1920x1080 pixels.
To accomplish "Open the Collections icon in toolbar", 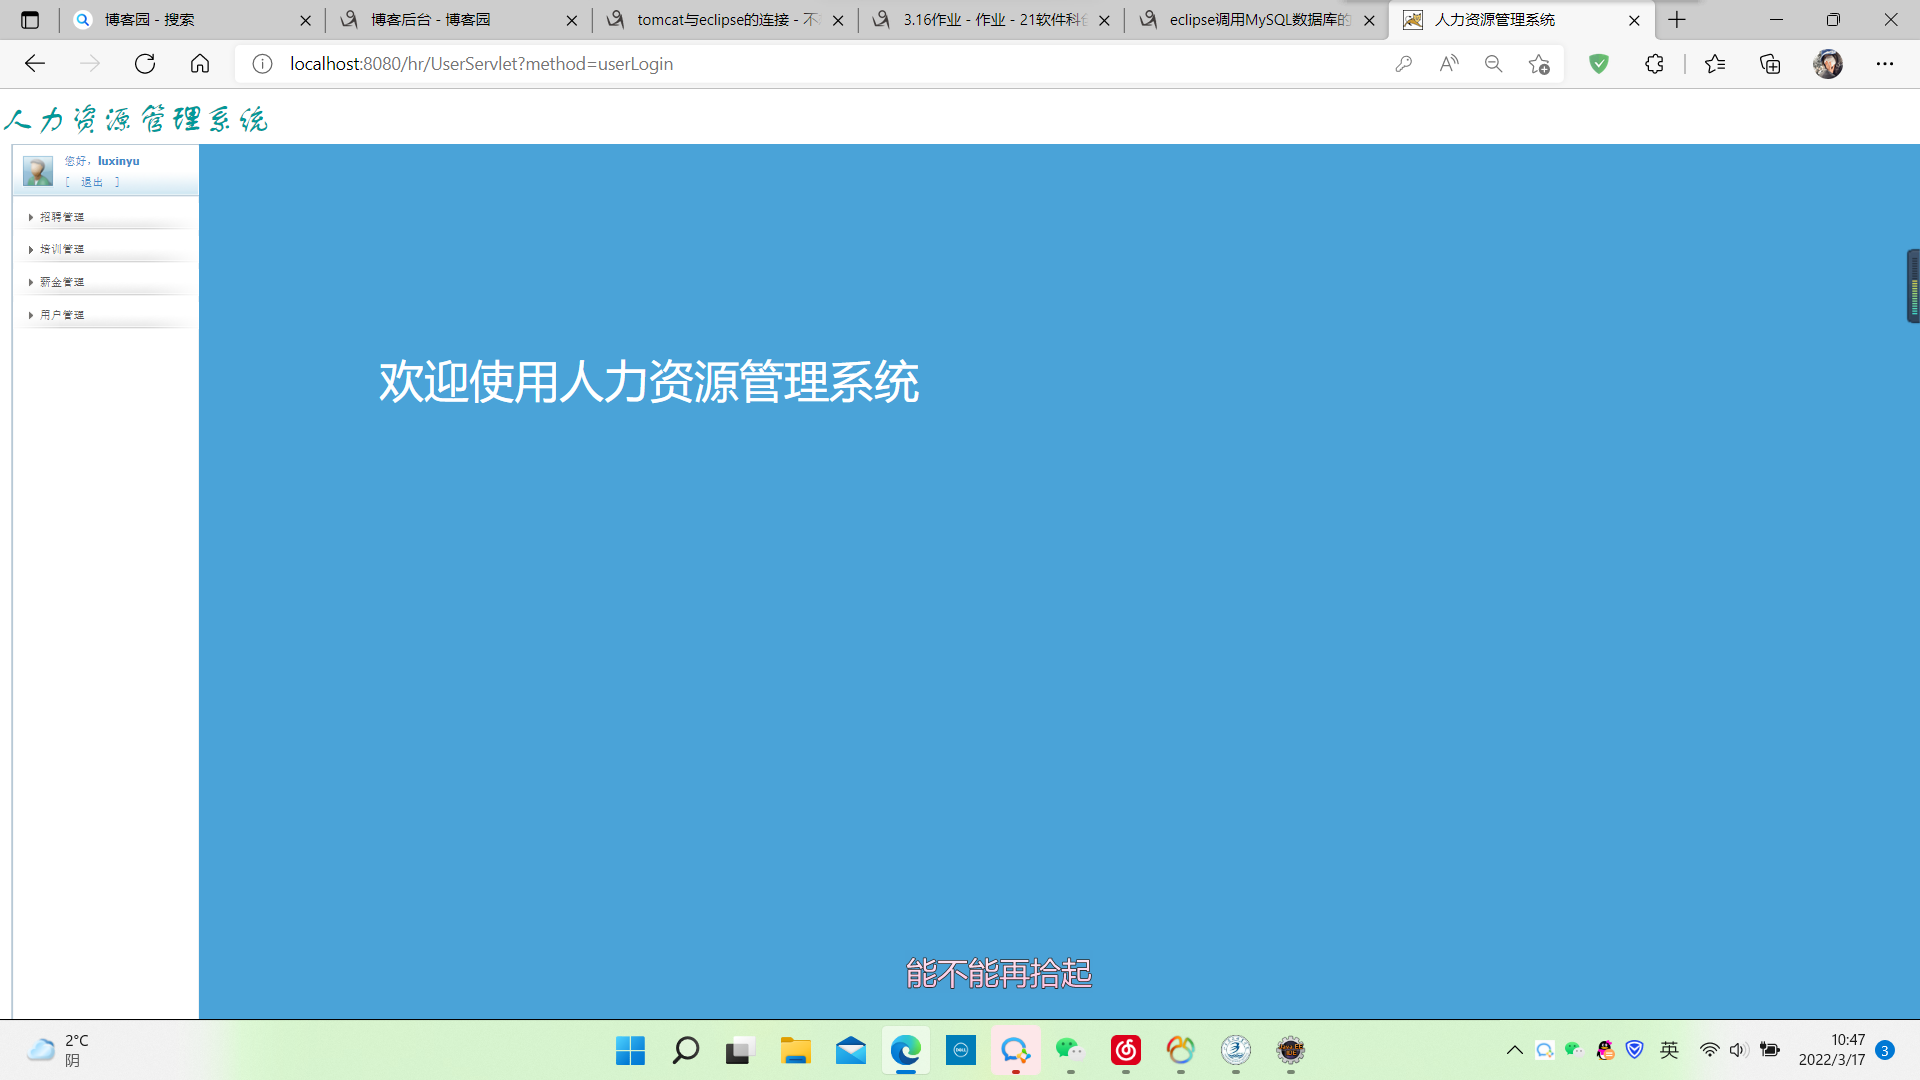I will [1770, 64].
